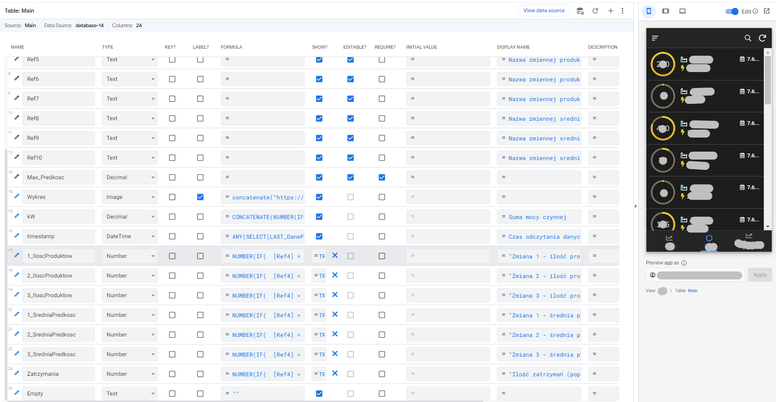Click the Apply button under Preview app as
The height and width of the screenshot is (402, 776).
(x=760, y=275)
